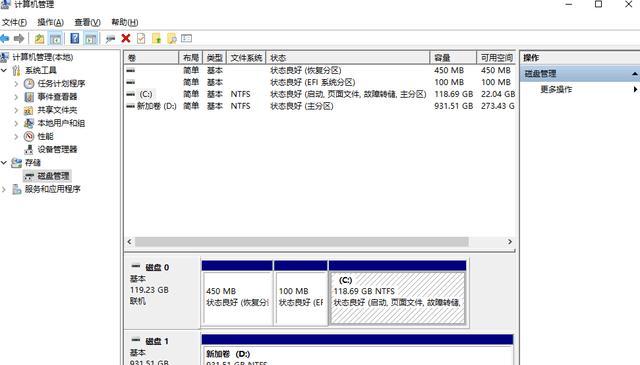Select Local Users and Groups icon
The height and width of the screenshot is (365, 640).
(x=29, y=123)
